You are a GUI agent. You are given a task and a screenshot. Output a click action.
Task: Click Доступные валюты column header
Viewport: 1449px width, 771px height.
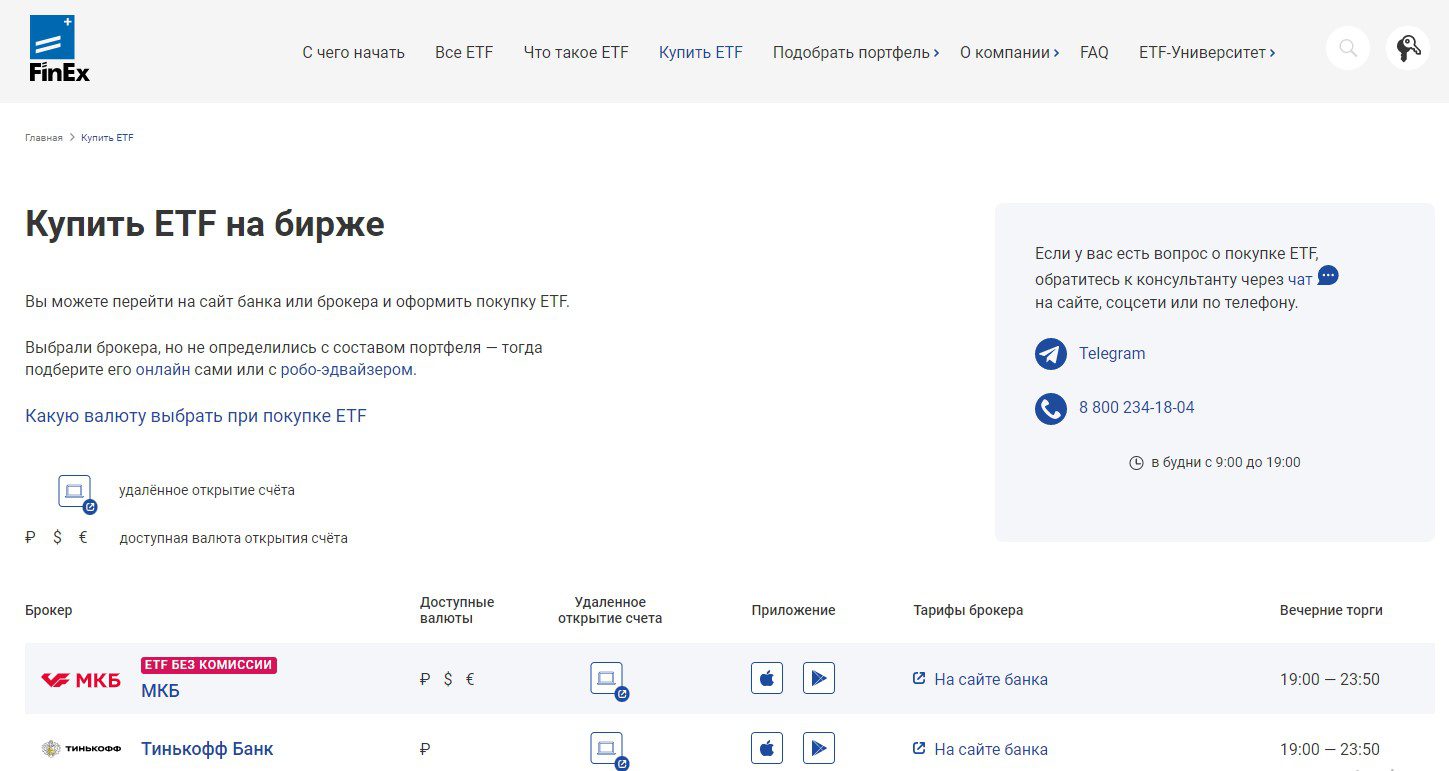457,610
